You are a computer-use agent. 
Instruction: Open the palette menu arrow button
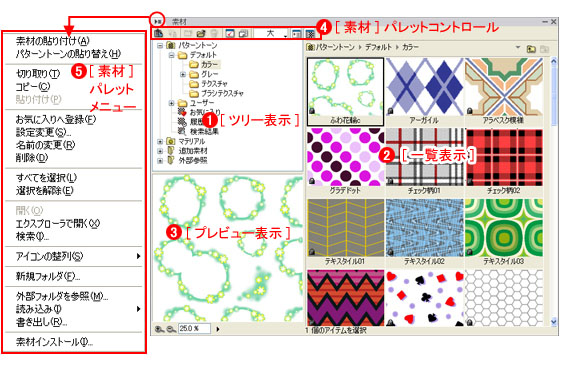(x=157, y=21)
